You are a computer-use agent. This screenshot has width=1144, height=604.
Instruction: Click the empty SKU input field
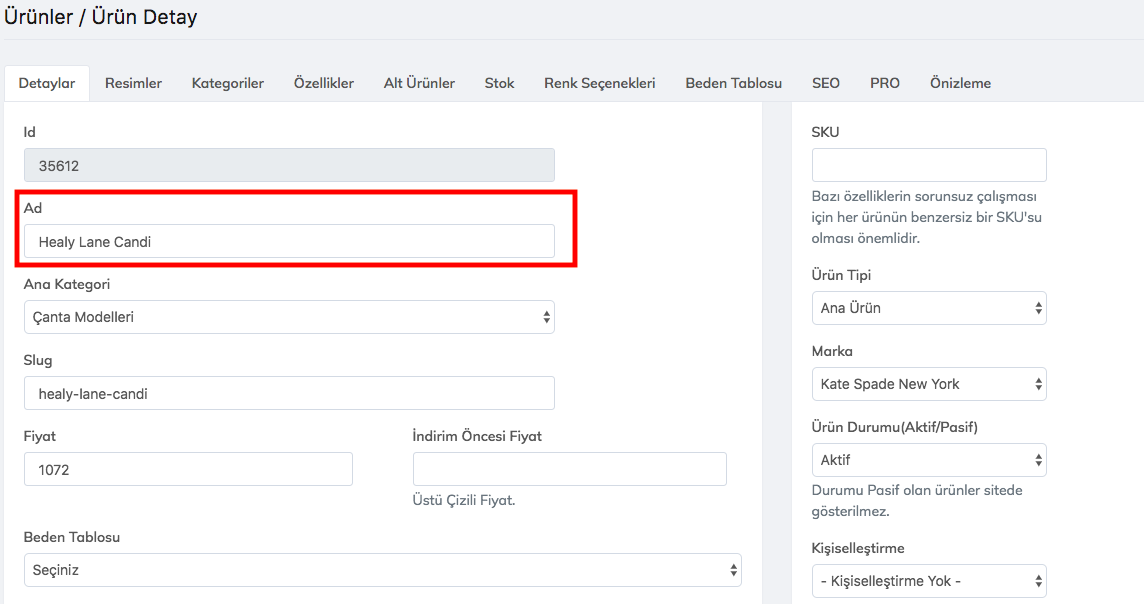coord(928,165)
